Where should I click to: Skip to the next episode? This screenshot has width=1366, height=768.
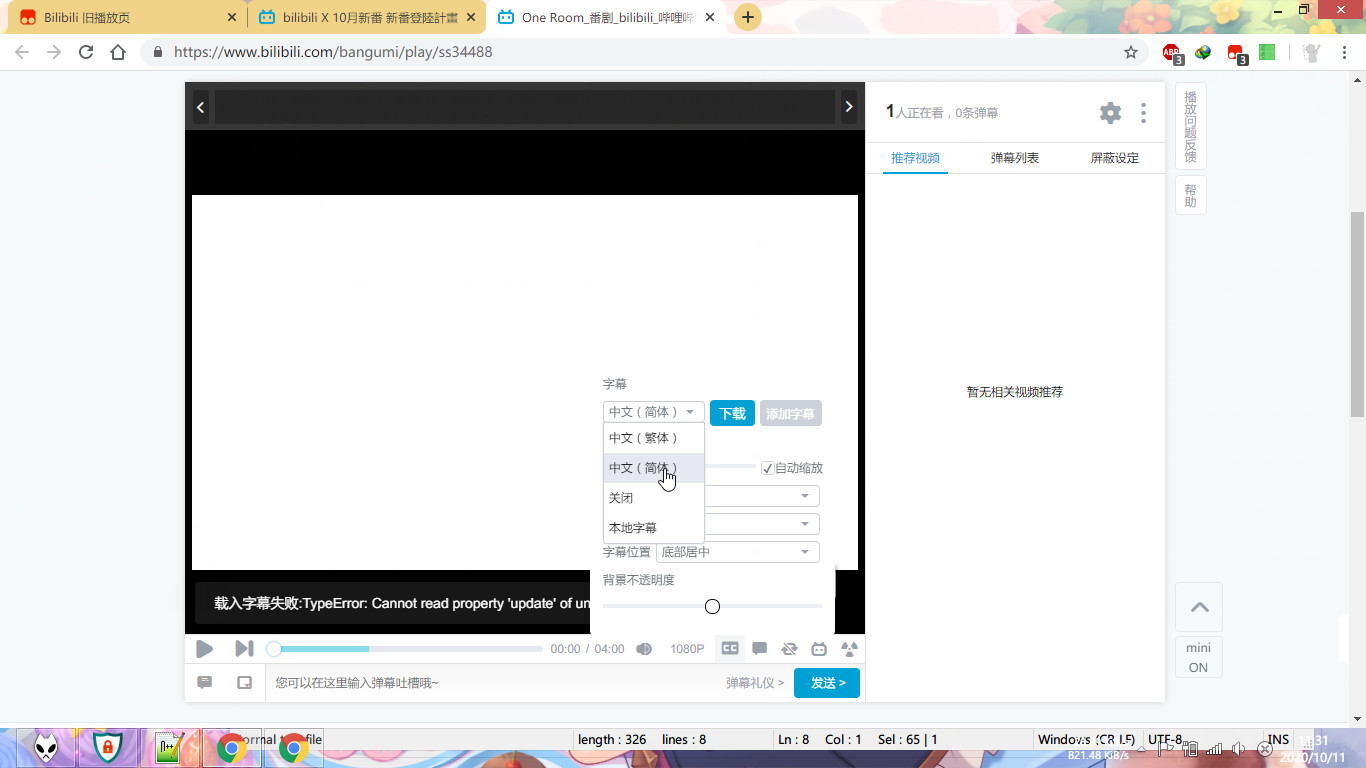pos(244,648)
